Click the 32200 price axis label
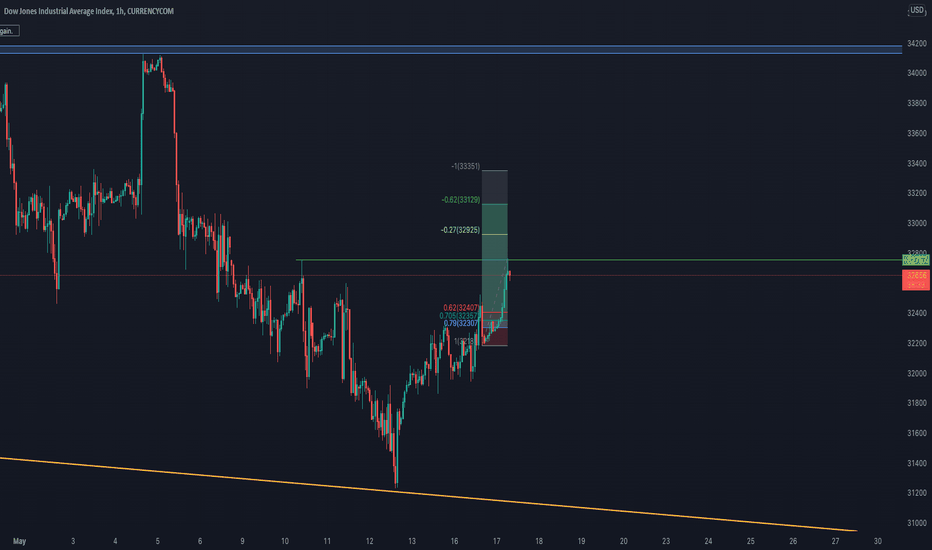This screenshot has height=550, width=932. (917, 343)
